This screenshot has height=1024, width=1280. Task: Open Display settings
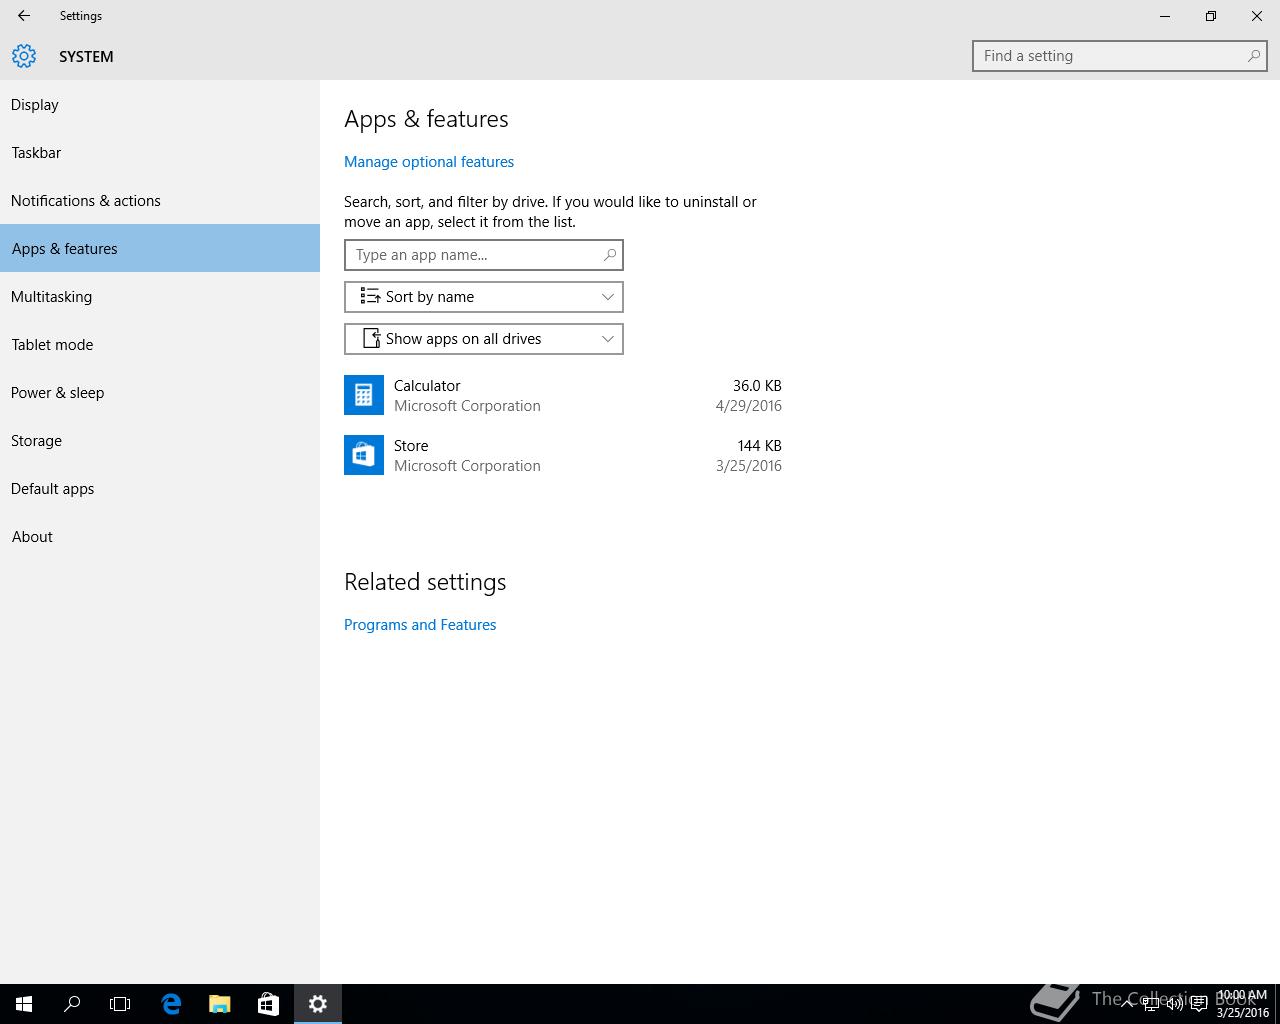pyautogui.click(x=160, y=104)
